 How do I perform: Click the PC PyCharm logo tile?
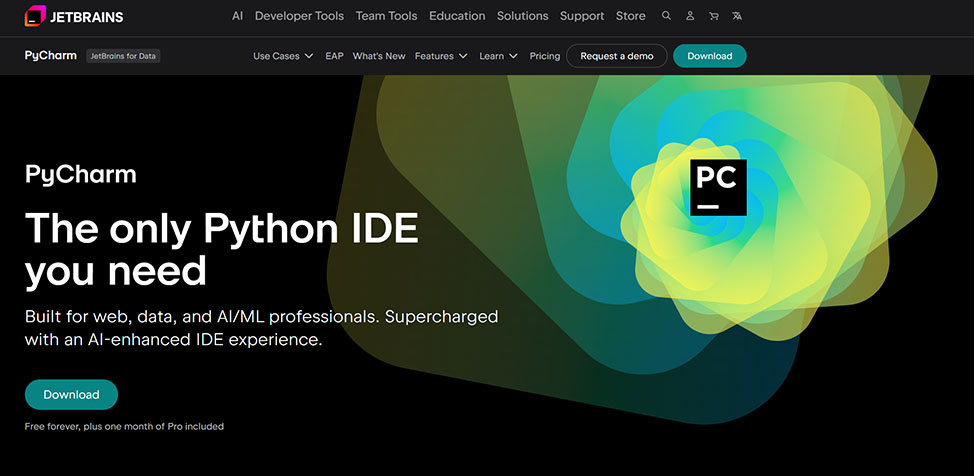point(718,187)
